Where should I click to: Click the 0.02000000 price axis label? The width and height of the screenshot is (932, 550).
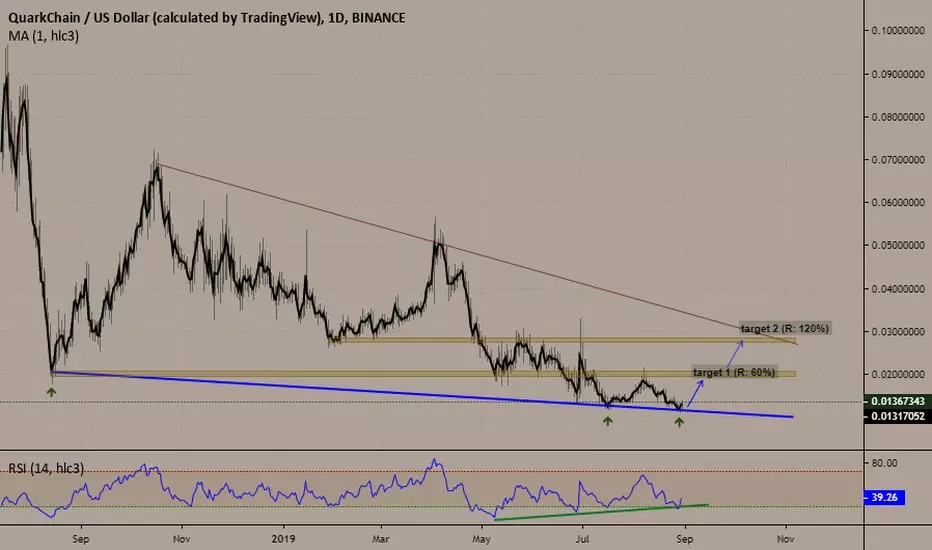click(x=898, y=375)
